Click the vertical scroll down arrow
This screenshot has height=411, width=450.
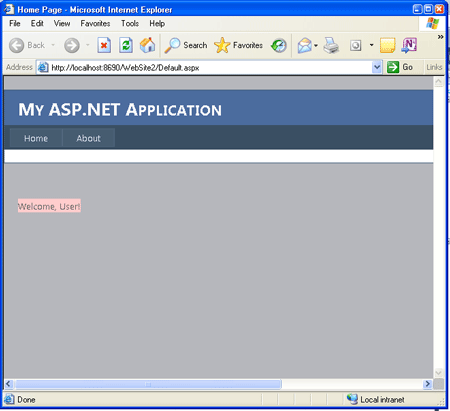(x=439, y=372)
